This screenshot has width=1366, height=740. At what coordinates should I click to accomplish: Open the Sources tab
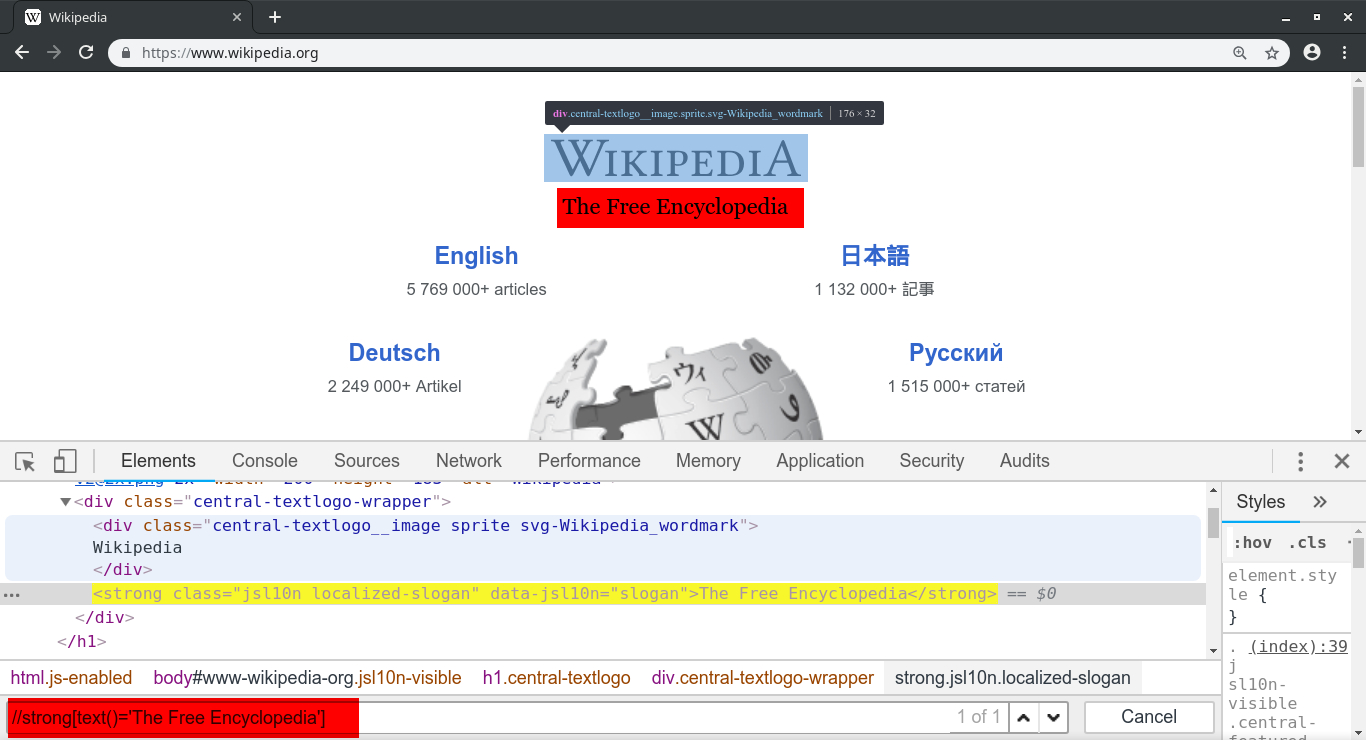click(x=367, y=461)
